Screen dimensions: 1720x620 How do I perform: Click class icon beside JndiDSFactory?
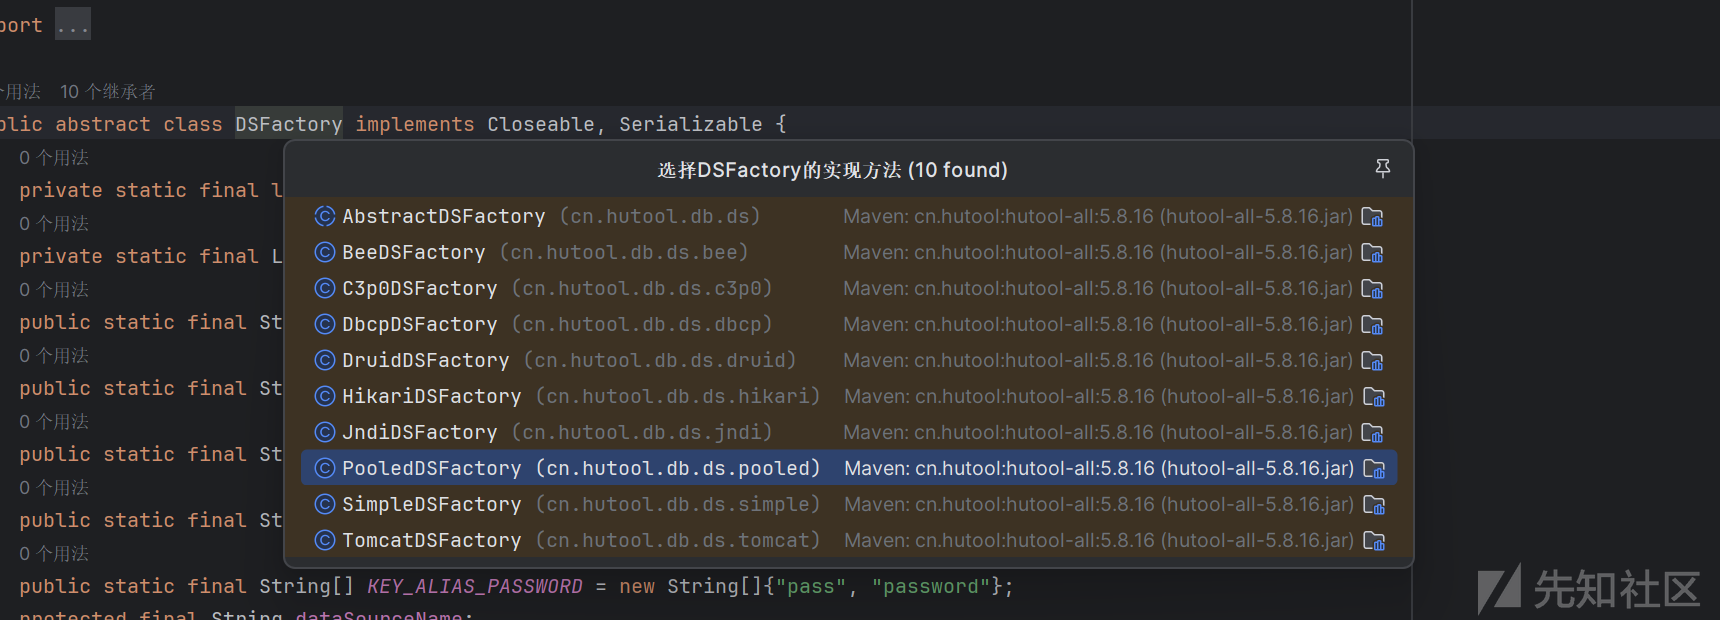[325, 432]
